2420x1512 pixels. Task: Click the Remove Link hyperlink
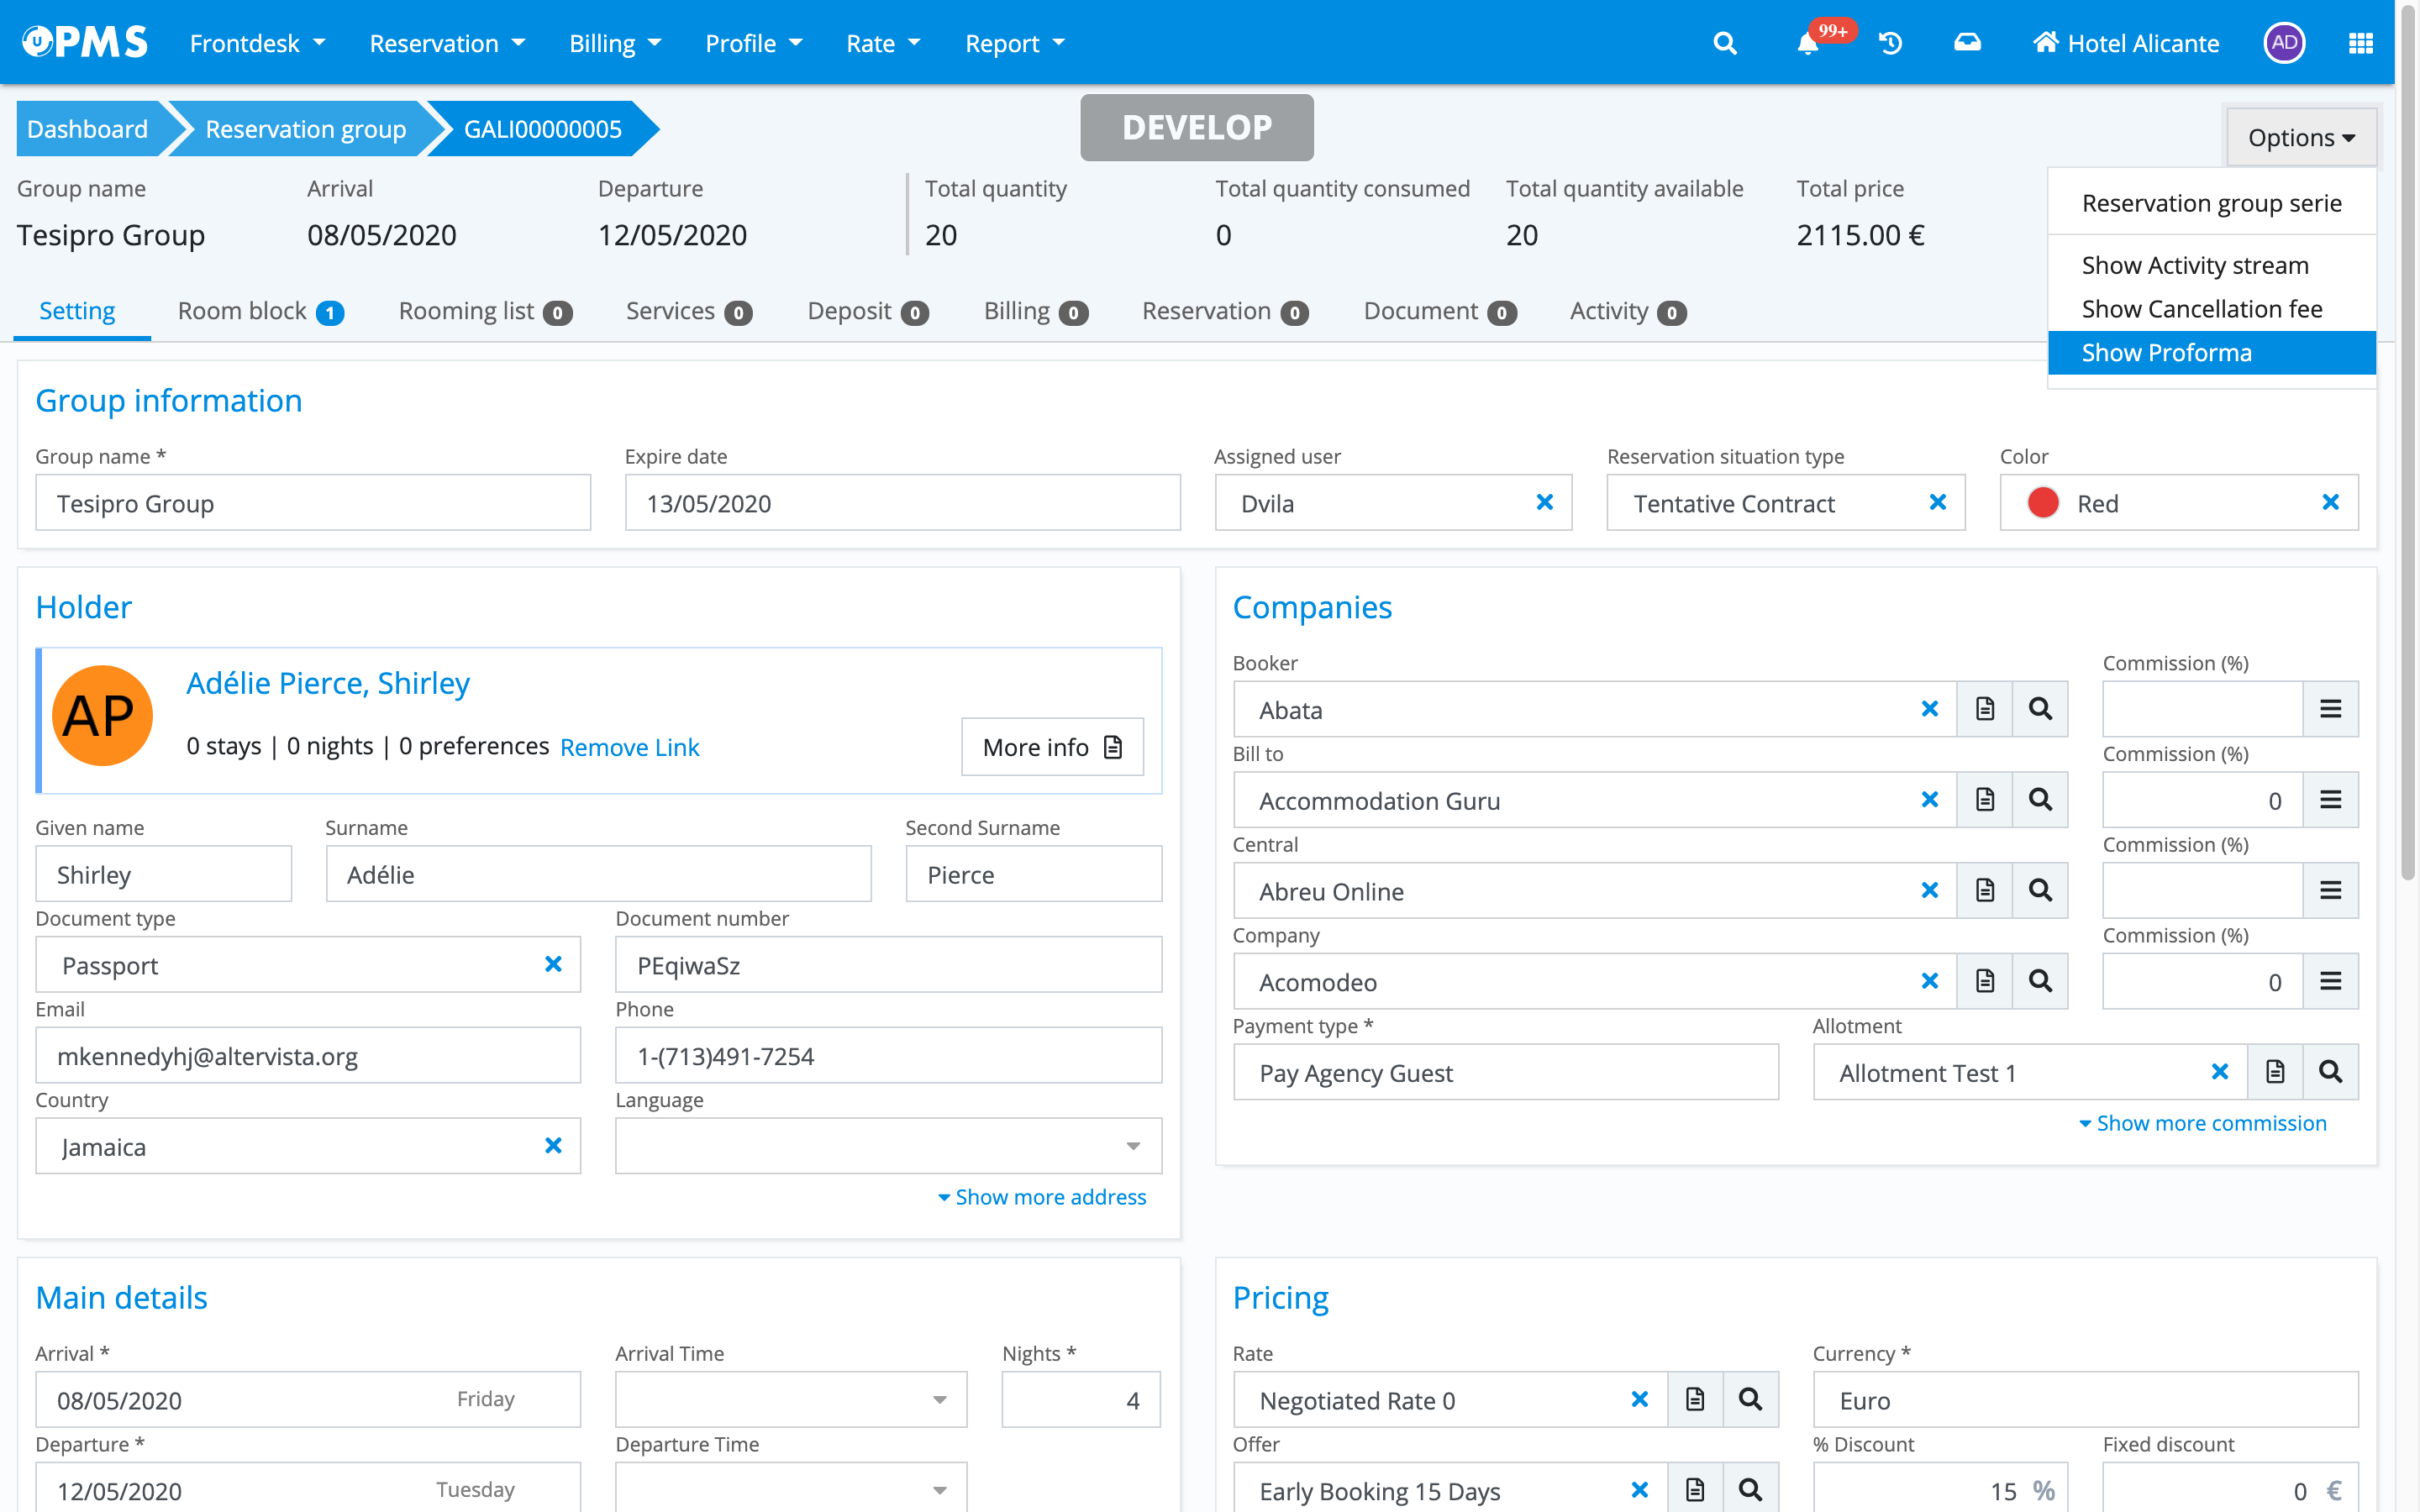pyautogui.click(x=629, y=747)
